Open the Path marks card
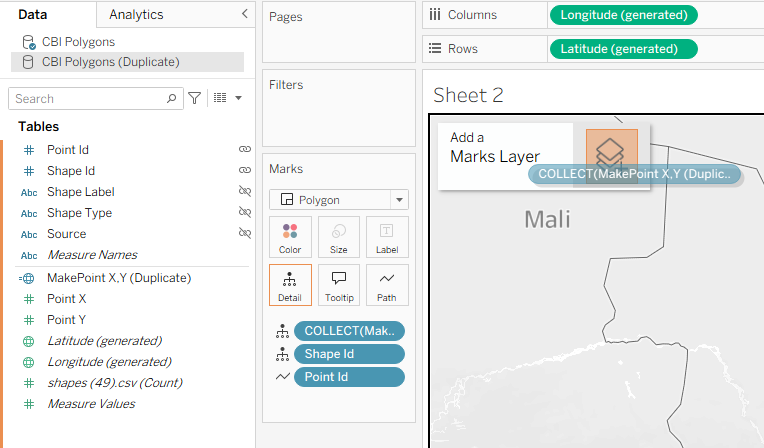The image size is (764, 448). tap(387, 285)
